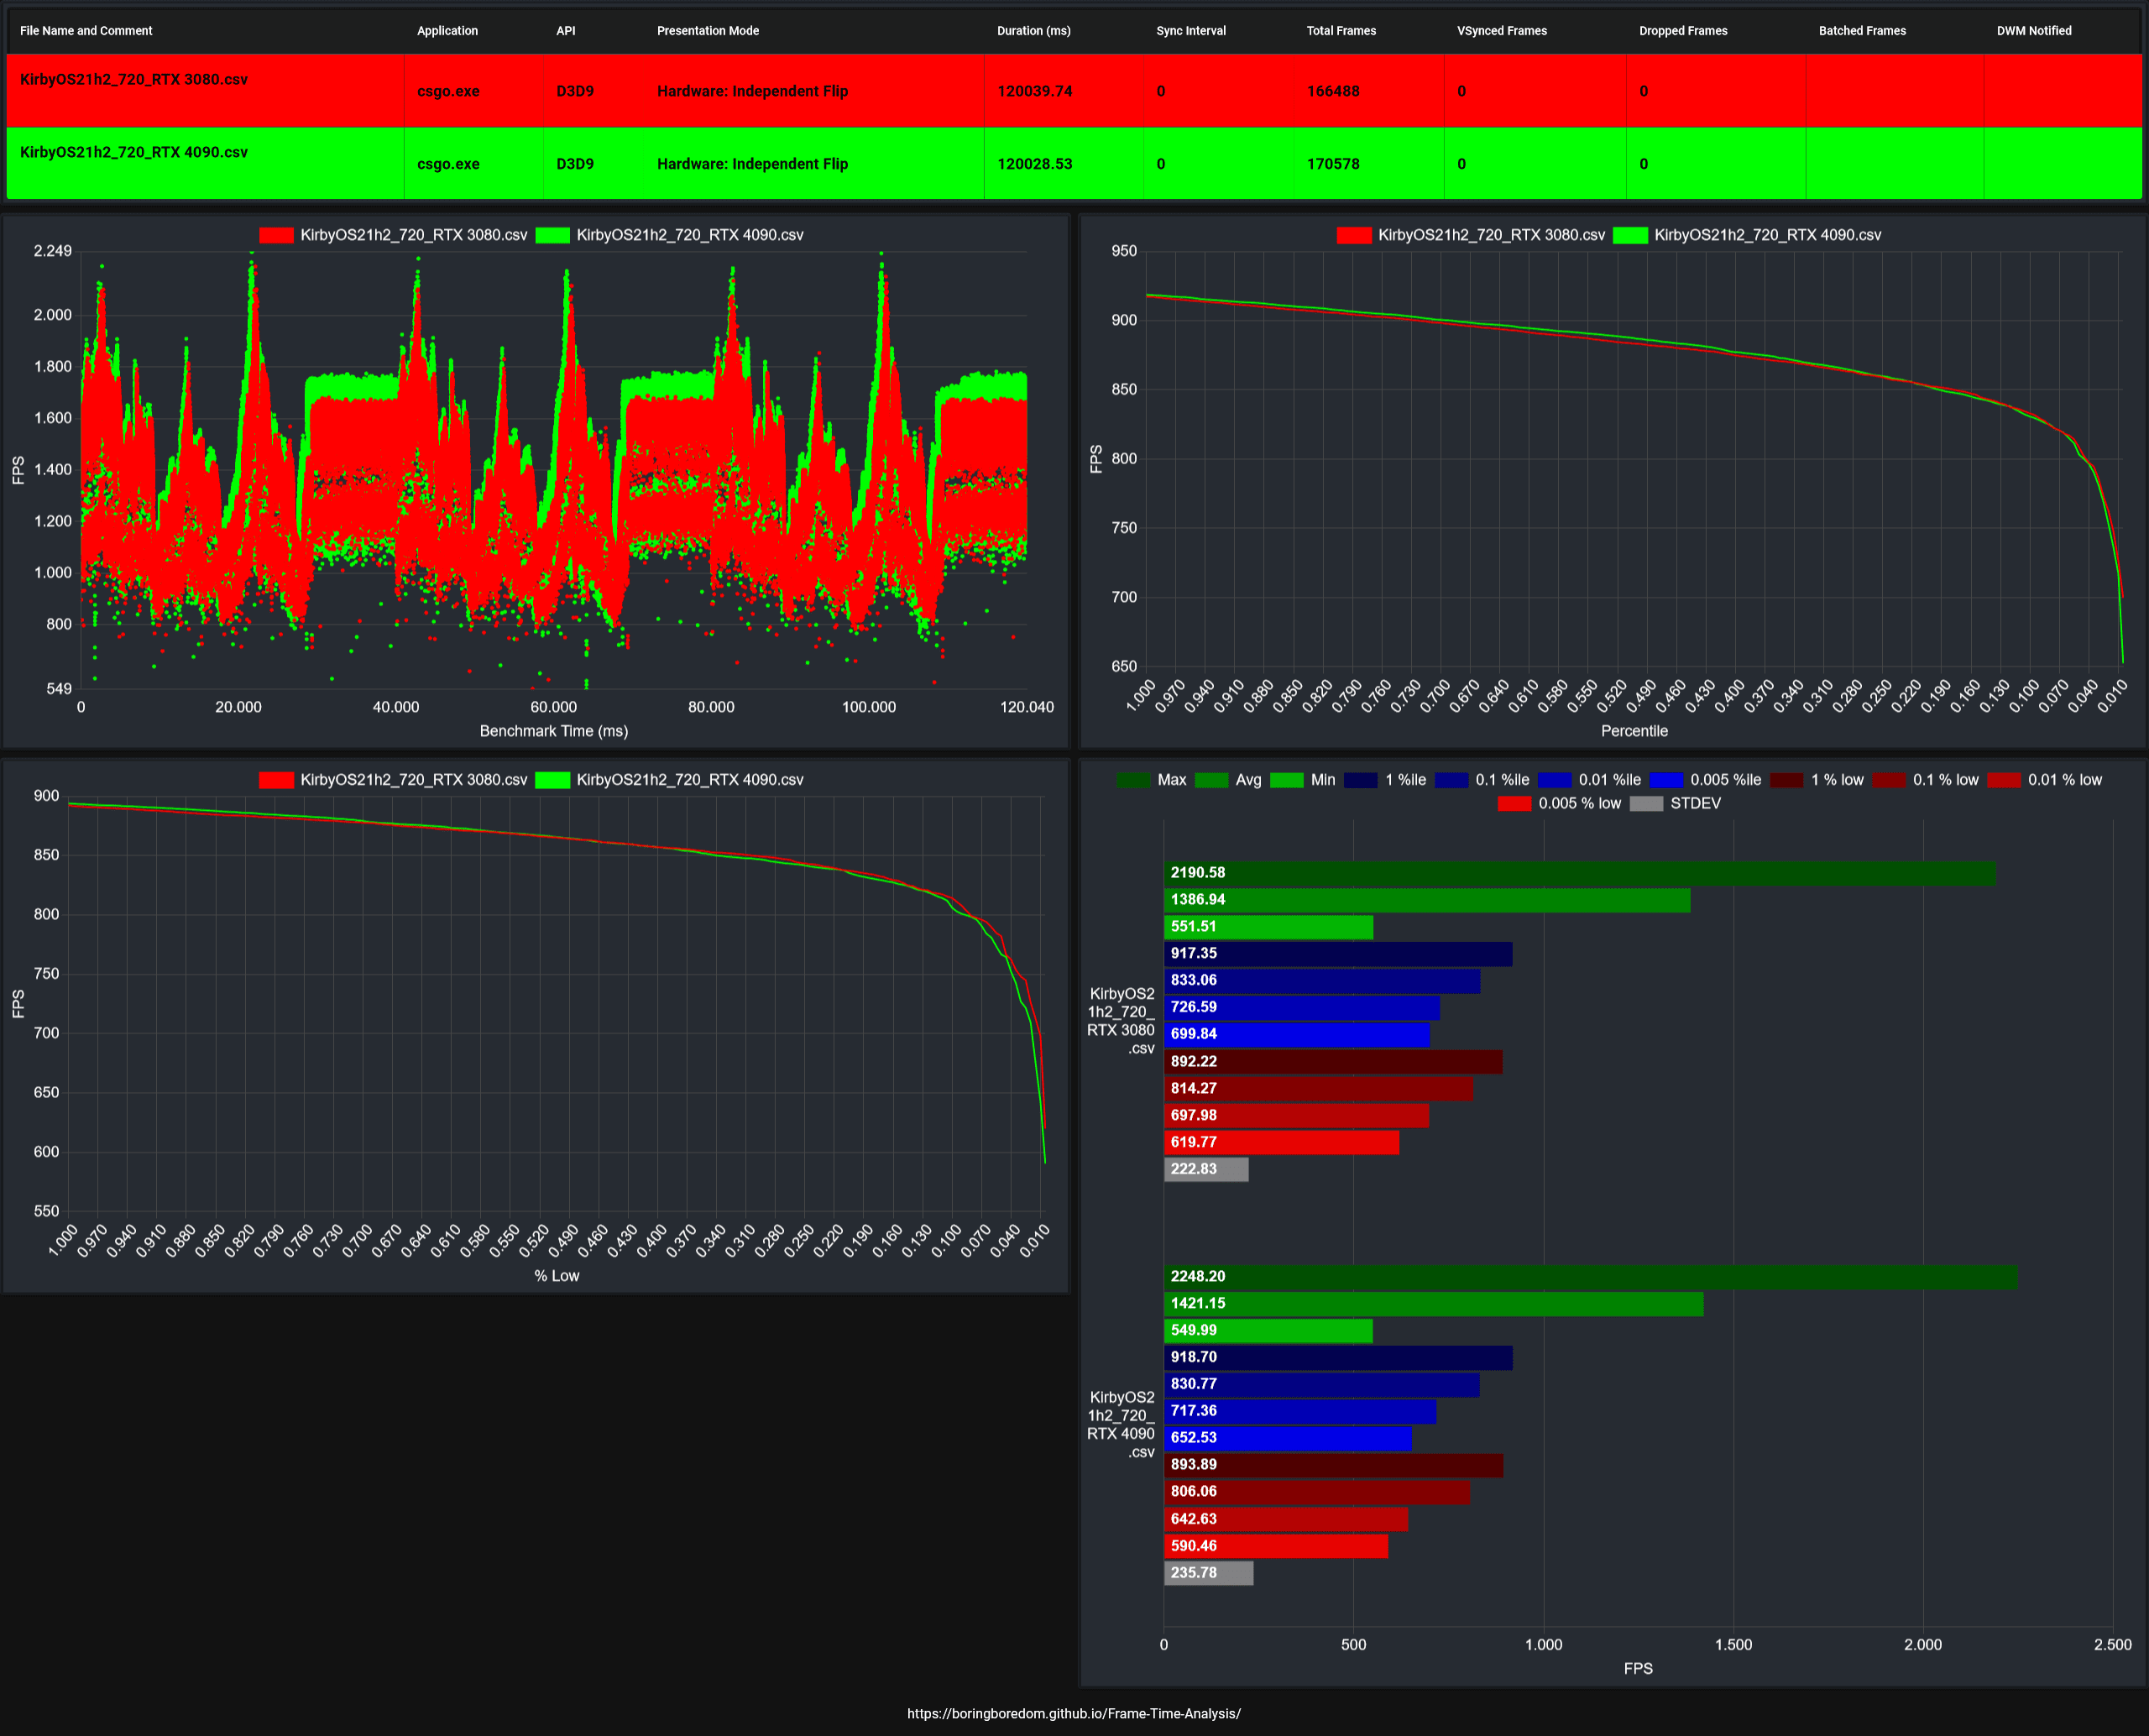Toggle 1 % low legend swatch
This screenshot has height=1736, width=2149.
point(1787,780)
